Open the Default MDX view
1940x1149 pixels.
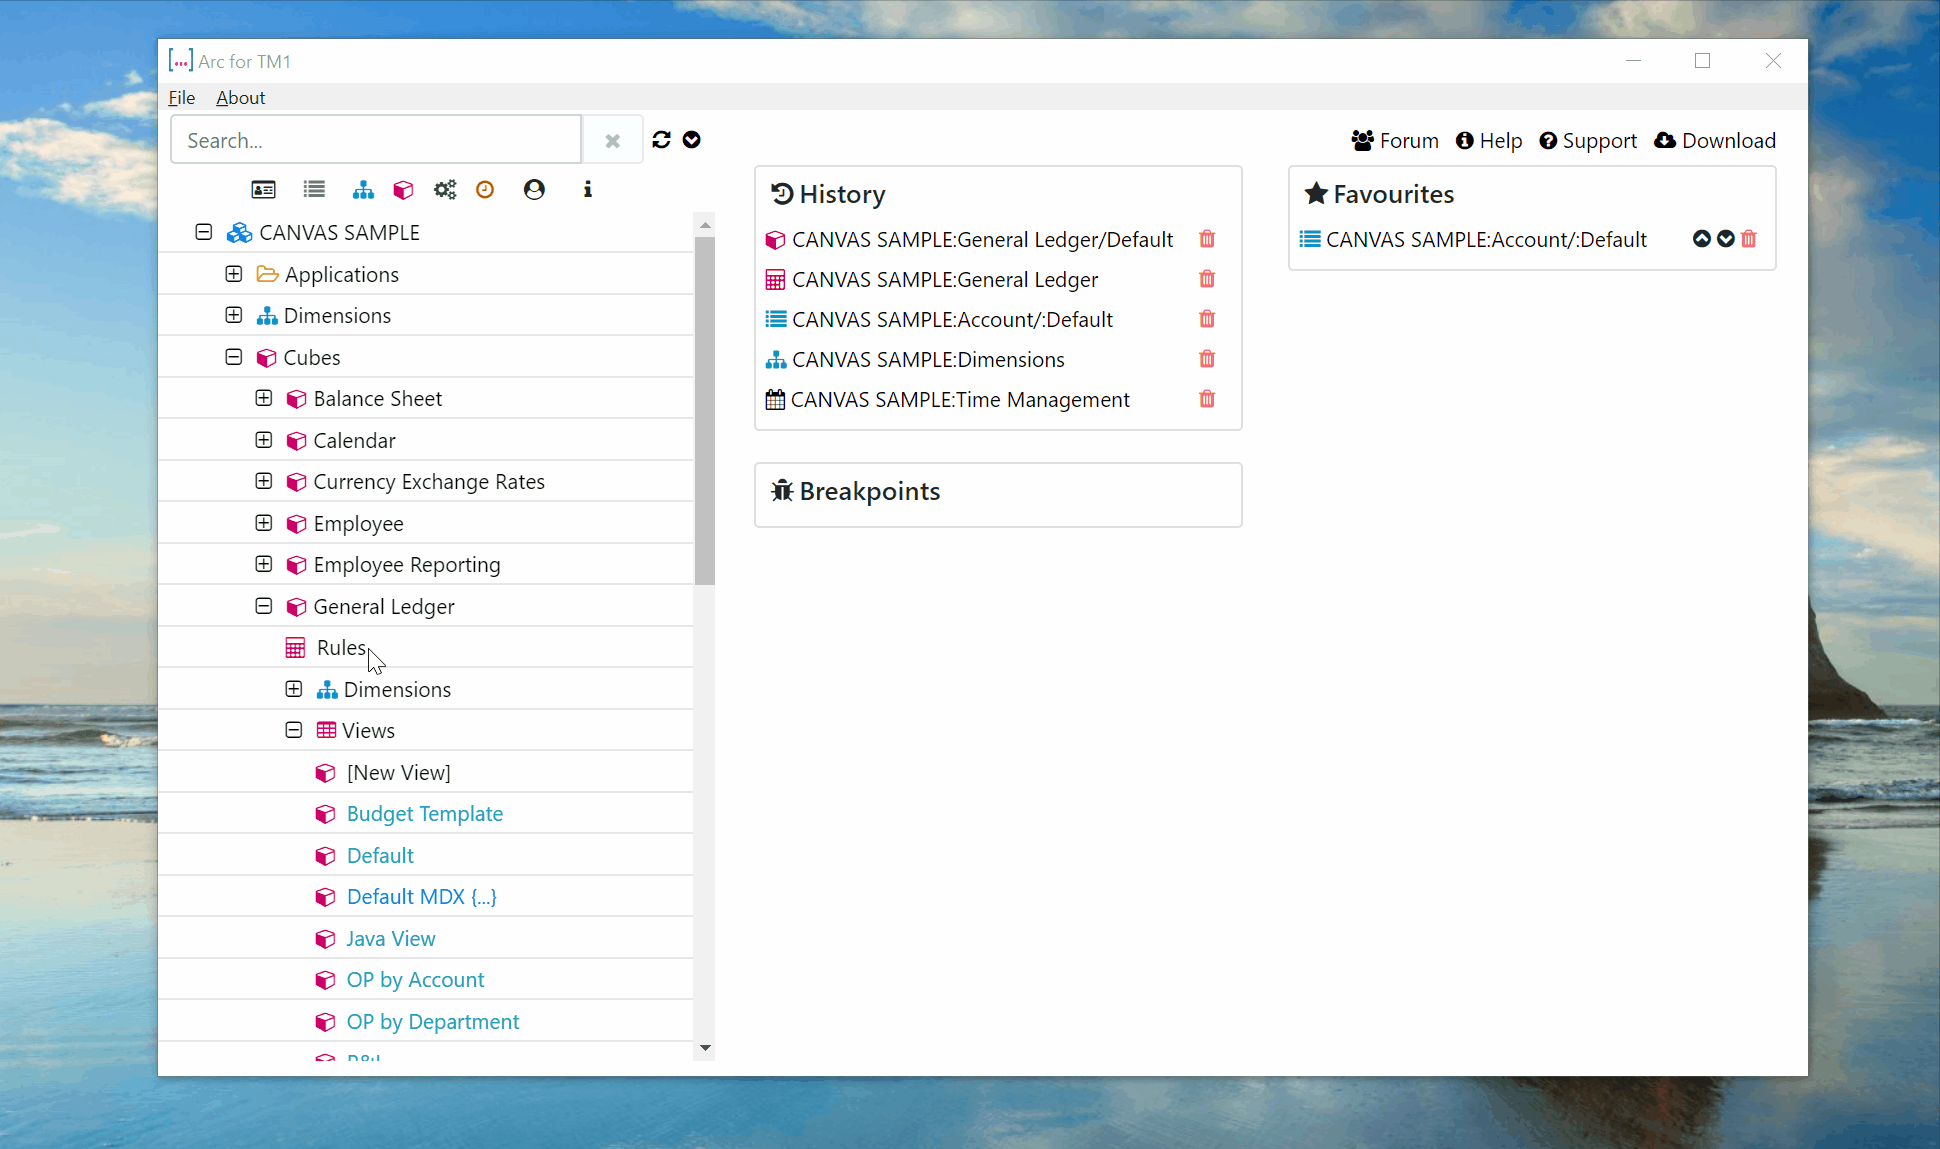(x=422, y=897)
